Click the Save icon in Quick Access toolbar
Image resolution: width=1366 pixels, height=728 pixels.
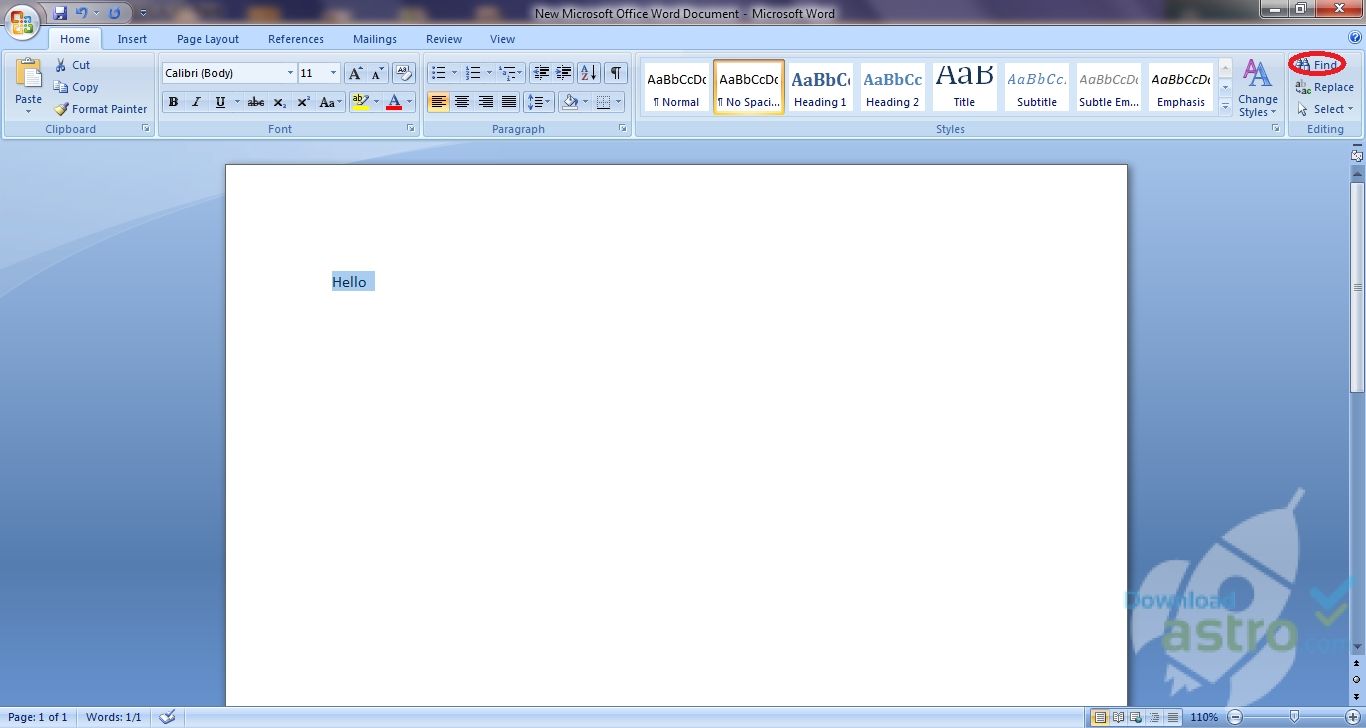(x=60, y=13)
